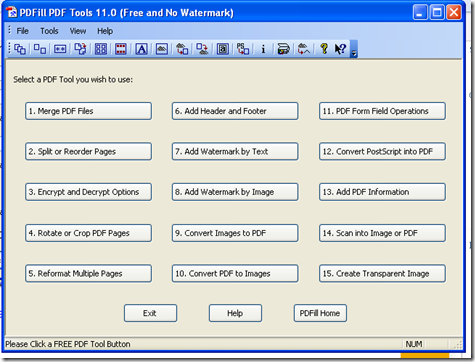Viewport: 475px width, 362px height.
Task: Open '11. PDF Form Field Operations'
Action: [x=382, y=111]
